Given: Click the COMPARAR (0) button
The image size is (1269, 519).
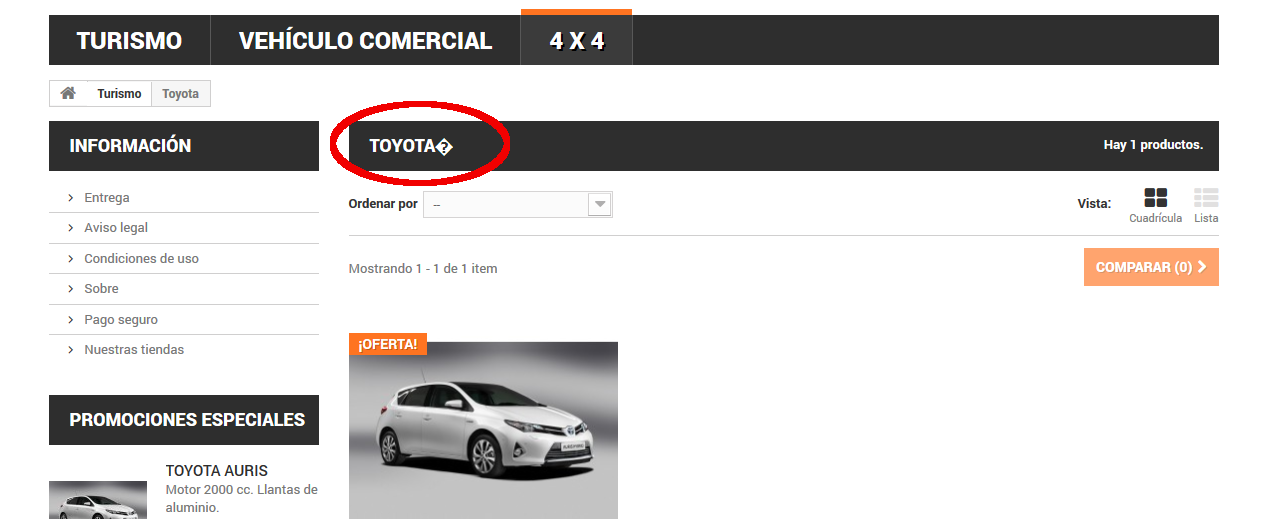Looking at the screenshot, I should pos(1151,267).
